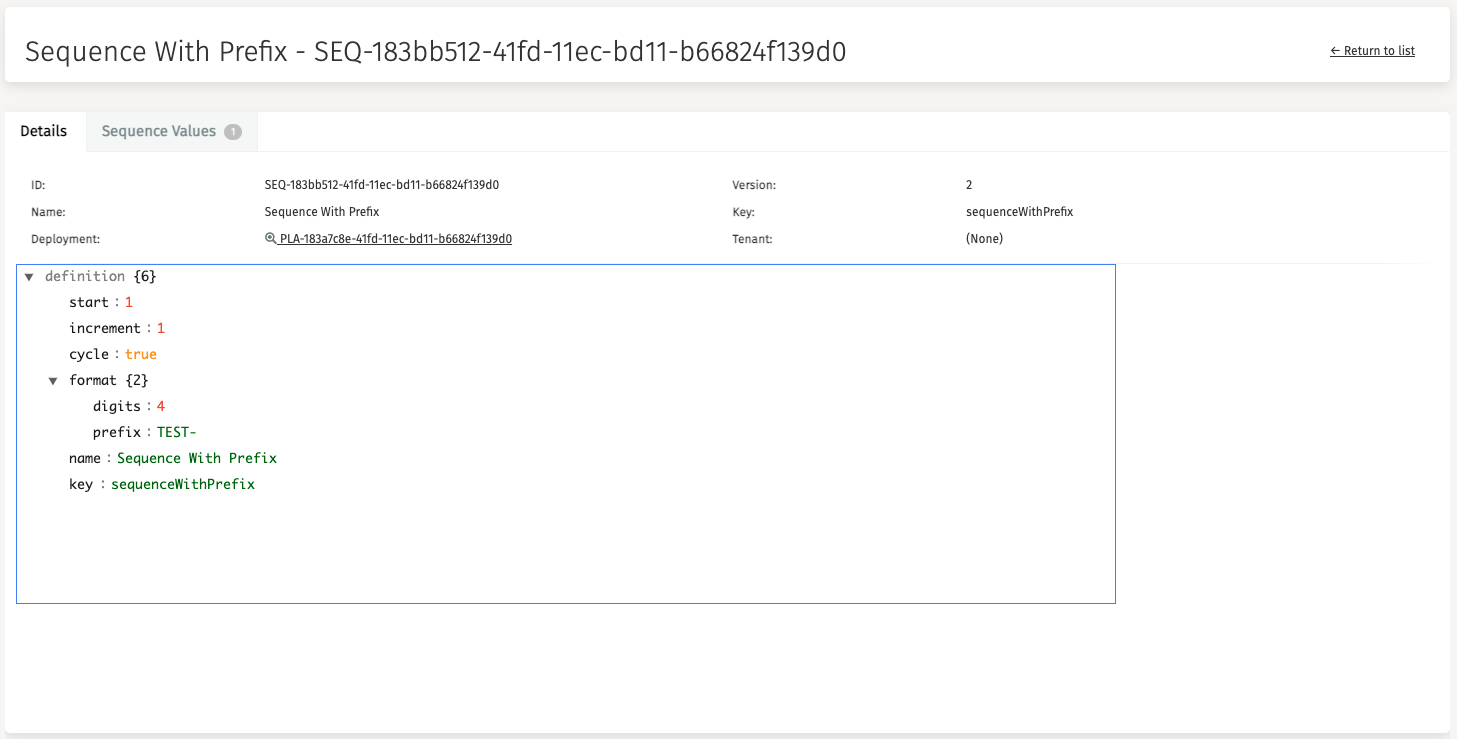The width and height of the screenshot is (1457, 739).
Task: Click the increment value 1
Action: pos(160,328)
